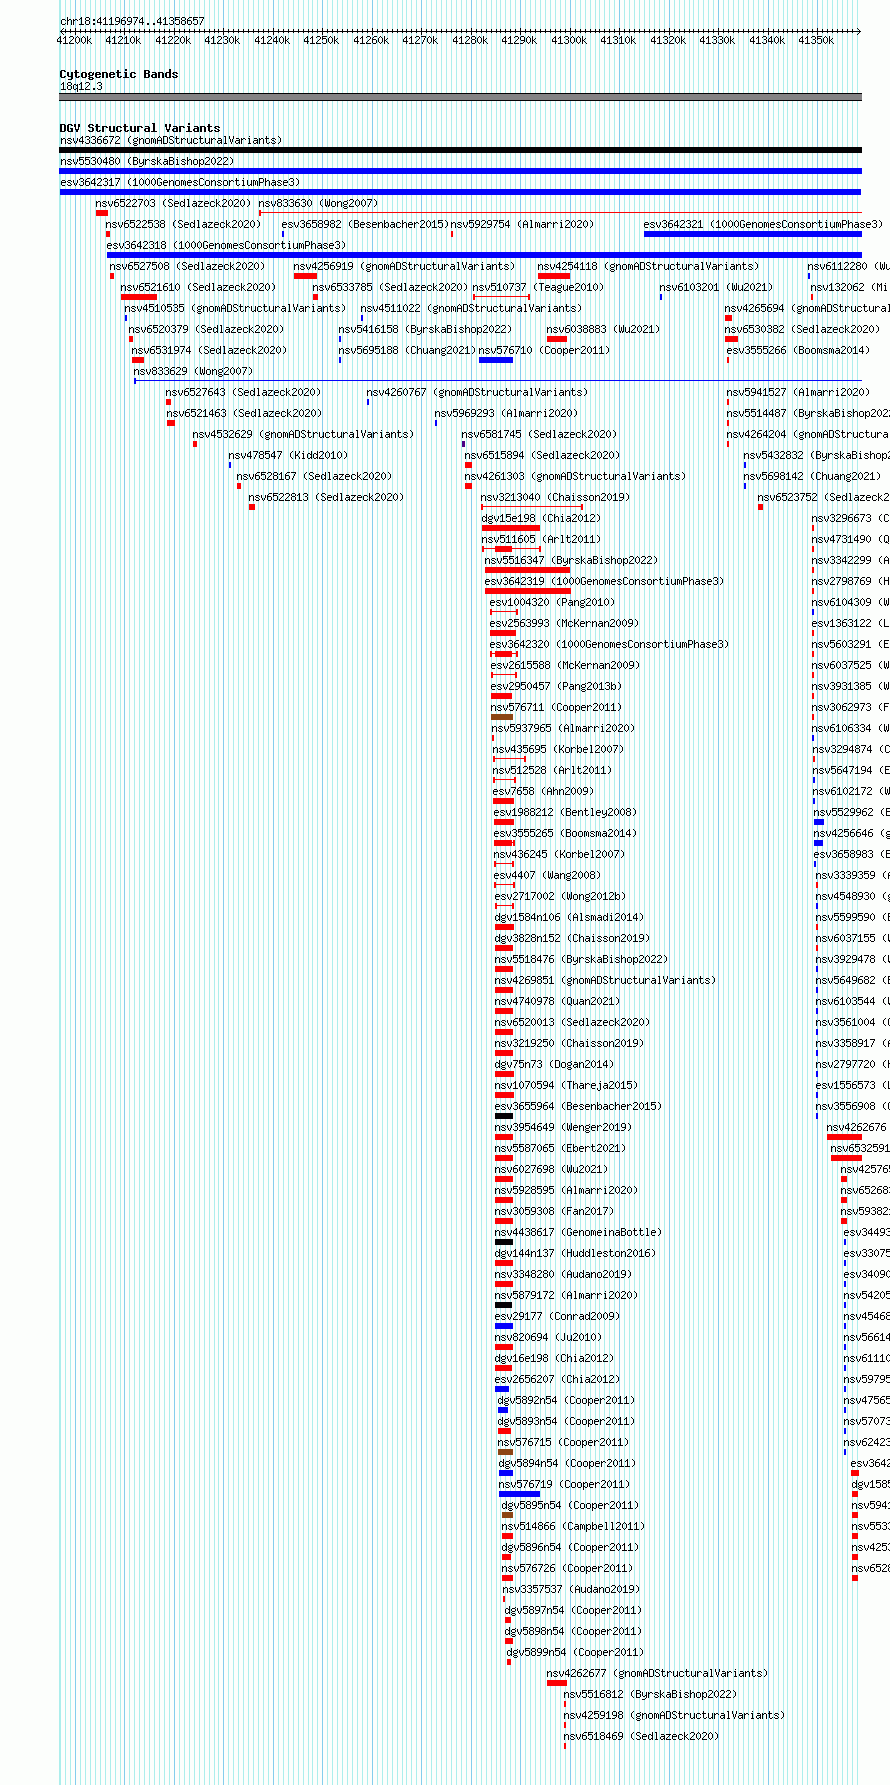Open the nsv576719 Cooper2011 variant
Viewport: 890px width, 1785px height.
[x=563, y=1484]
